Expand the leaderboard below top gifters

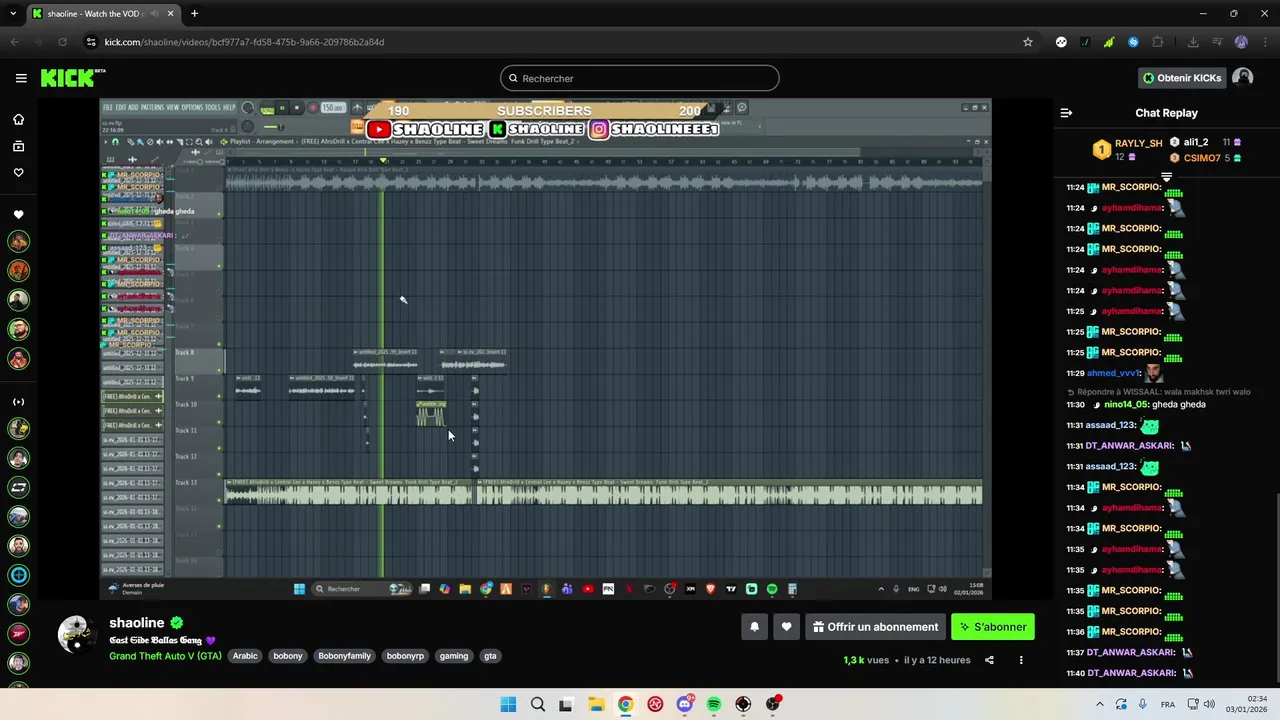(x=1166, y=177)
